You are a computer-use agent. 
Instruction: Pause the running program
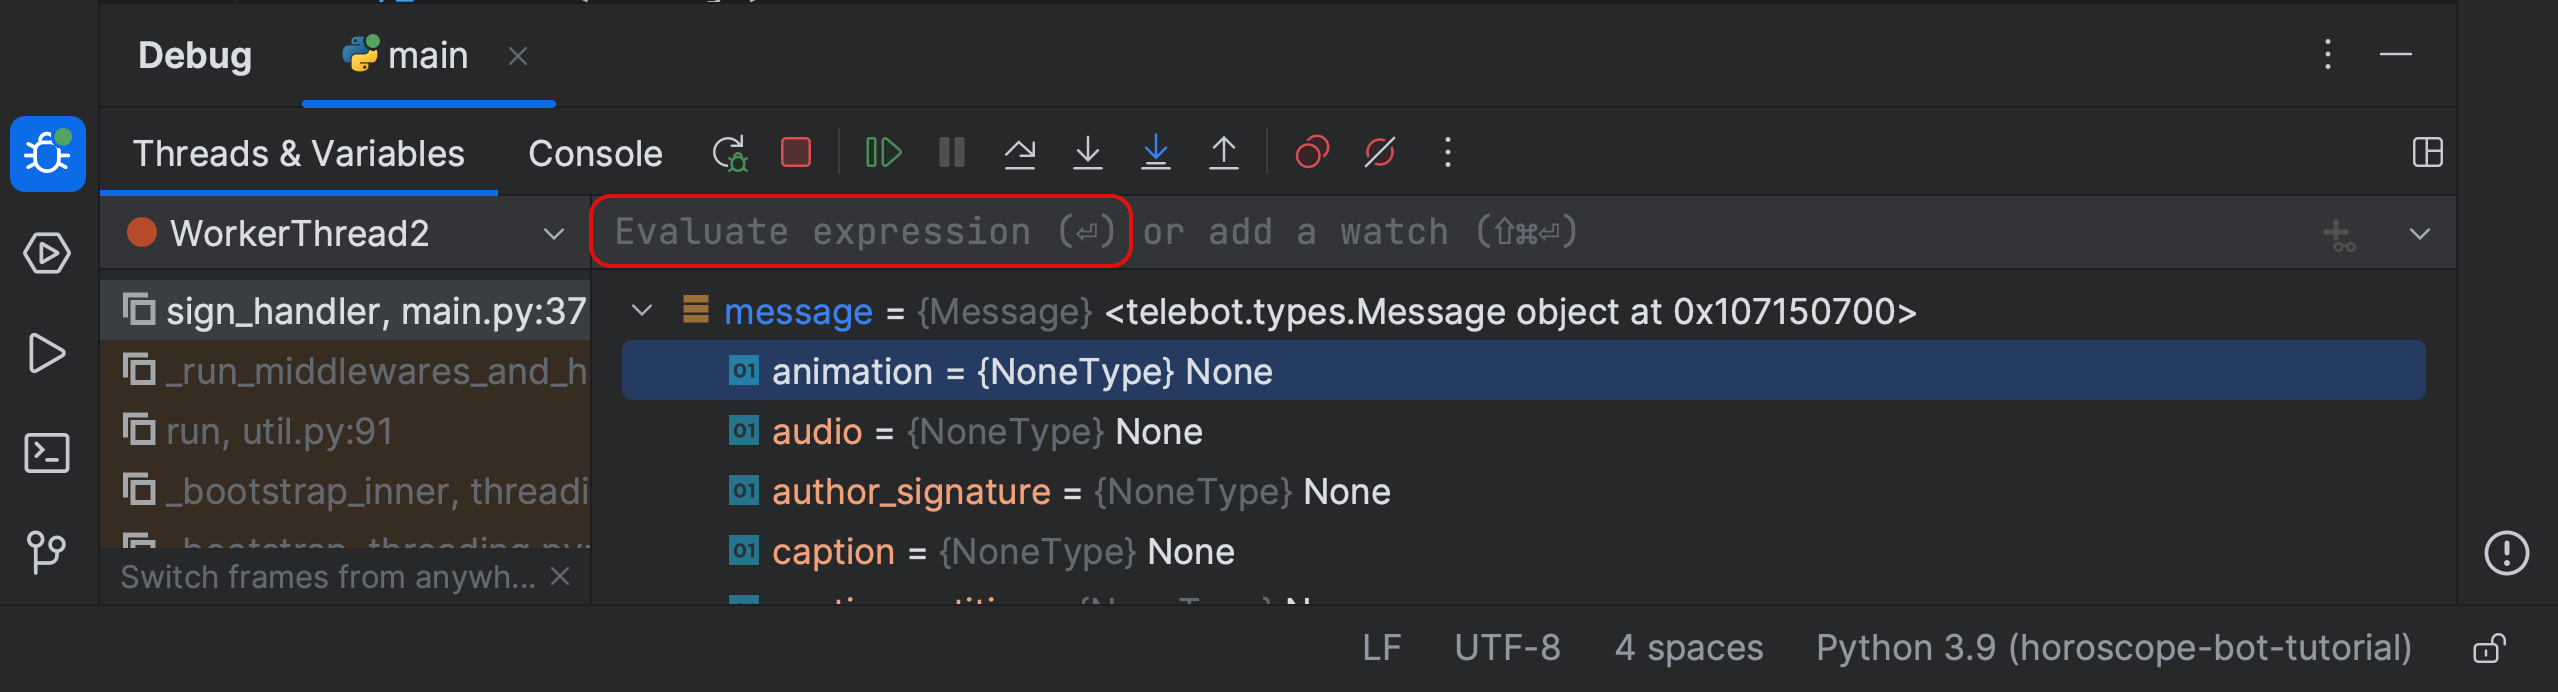951,153
